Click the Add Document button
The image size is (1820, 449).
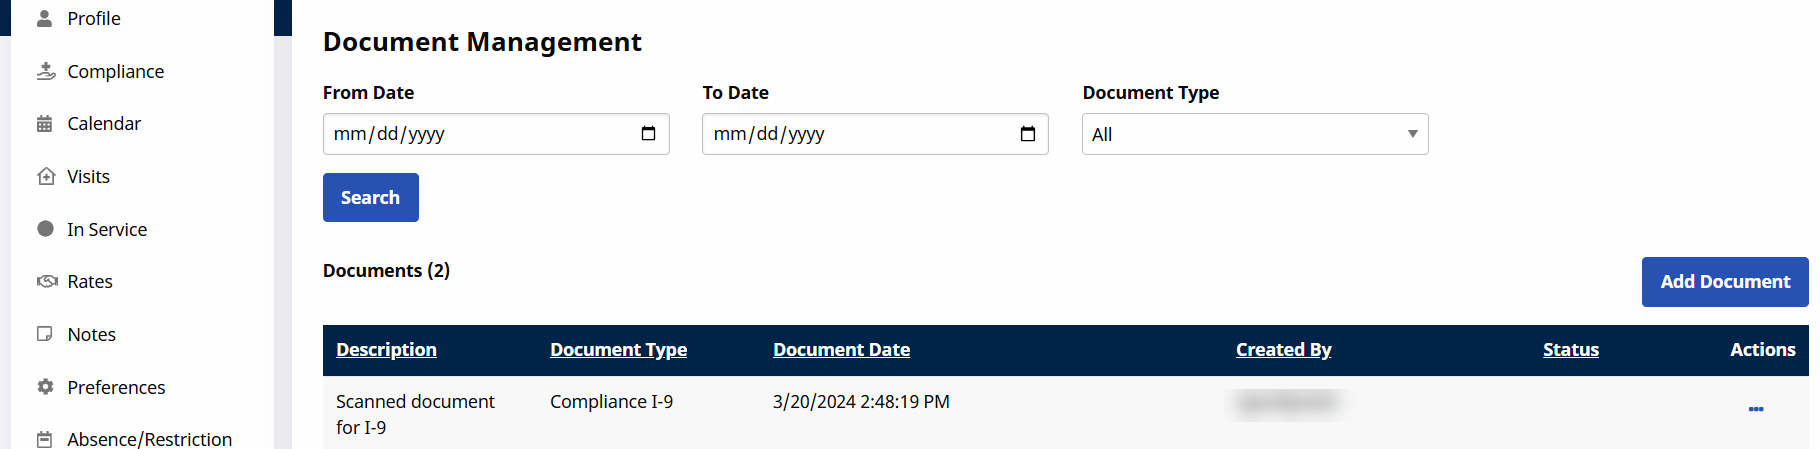[1724, 282]
